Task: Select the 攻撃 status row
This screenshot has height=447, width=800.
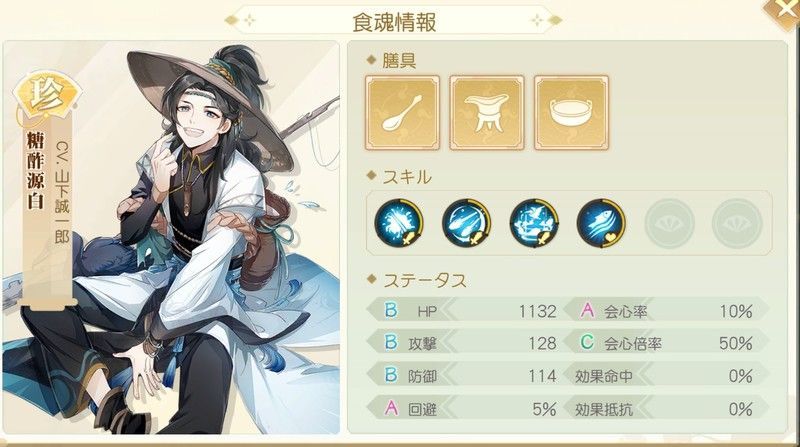Action: click(x=463, y=343)
